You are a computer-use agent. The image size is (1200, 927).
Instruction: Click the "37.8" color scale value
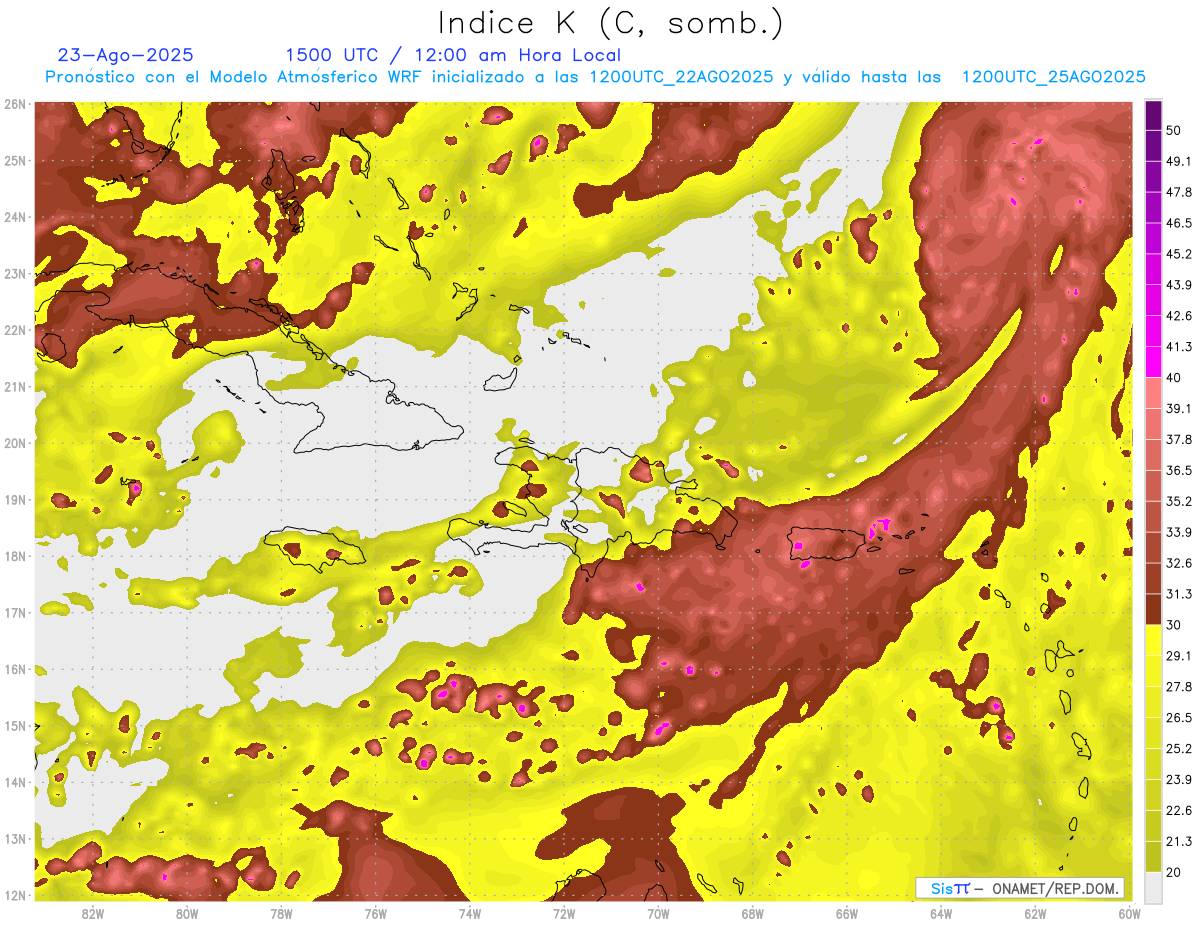point(1179,439)
